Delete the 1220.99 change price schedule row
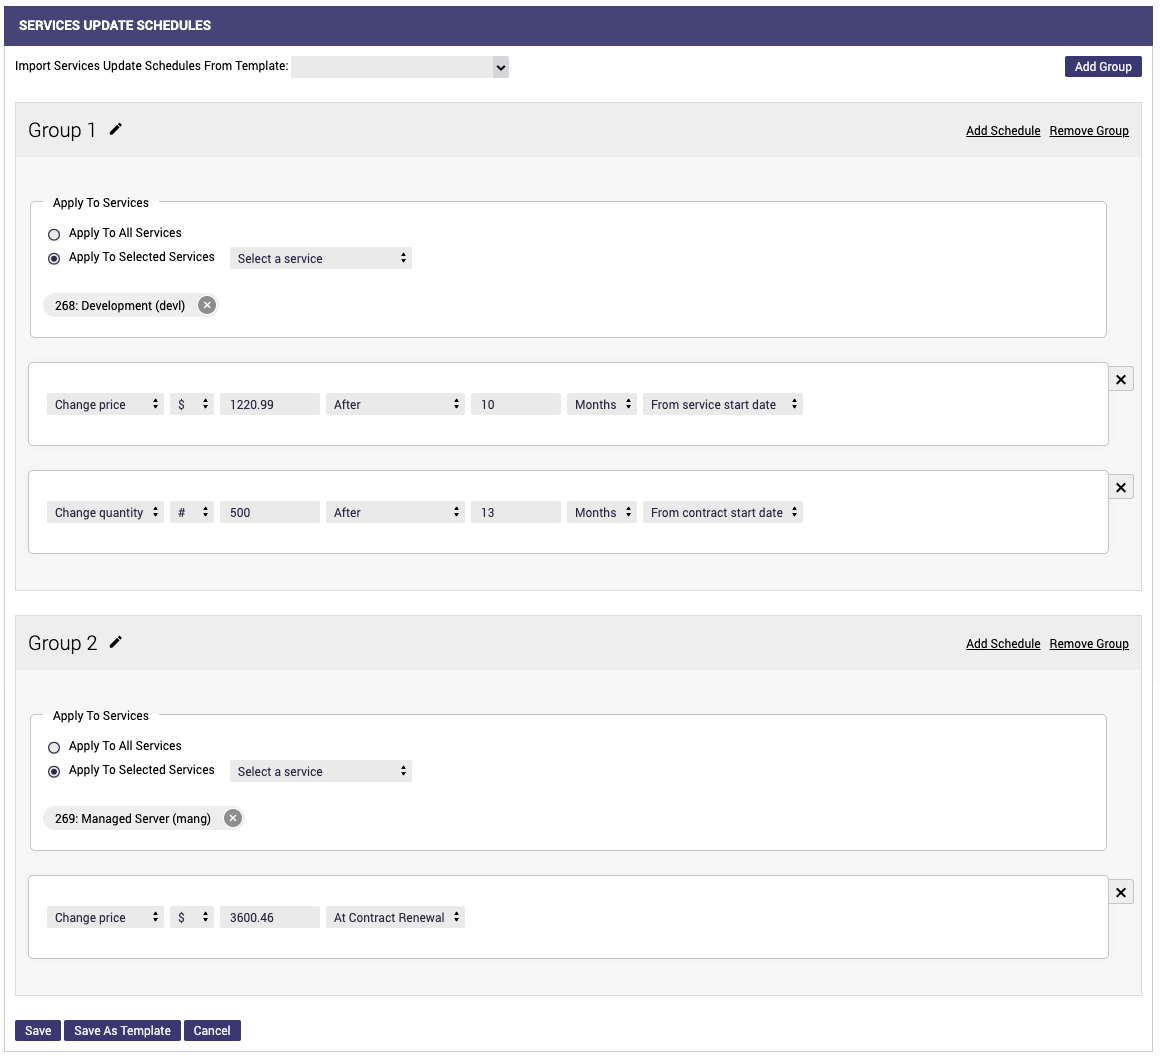This screenshot has height=1057, width=1160. pyautogui.click(x=1121, y=380)
